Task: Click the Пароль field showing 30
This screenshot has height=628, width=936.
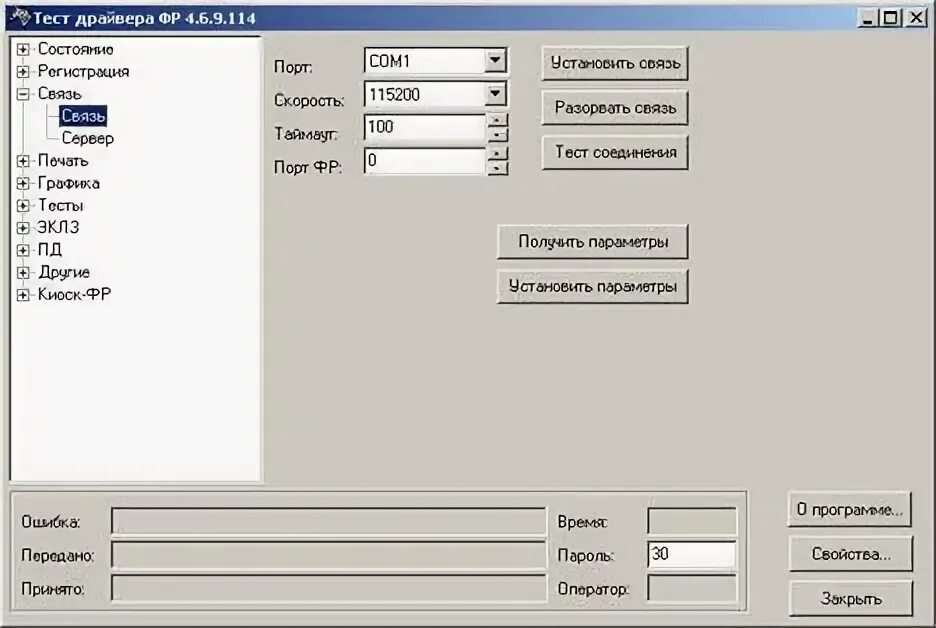Action: (x=692, y=555)
